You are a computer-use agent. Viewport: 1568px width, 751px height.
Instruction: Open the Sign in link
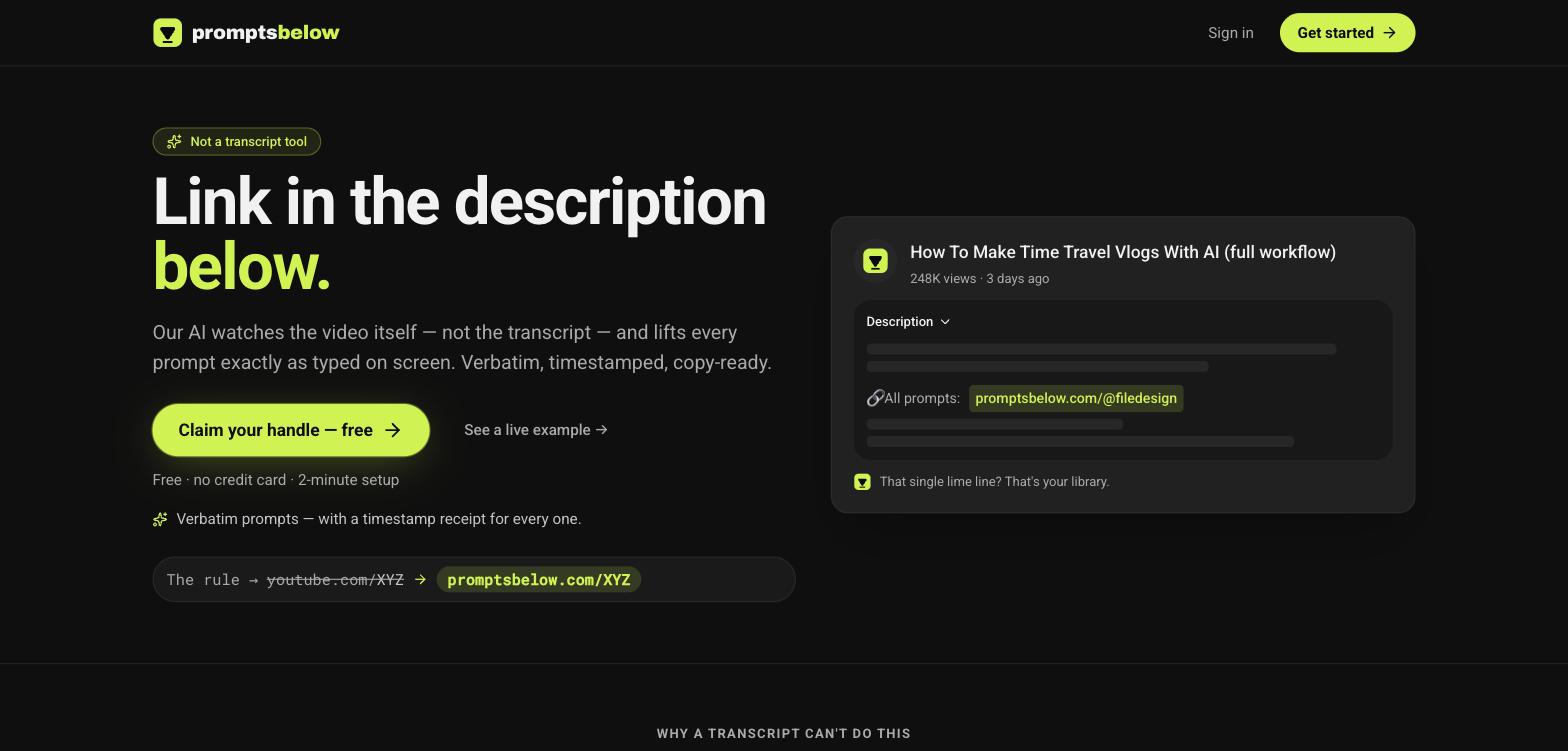[1230, 33]
